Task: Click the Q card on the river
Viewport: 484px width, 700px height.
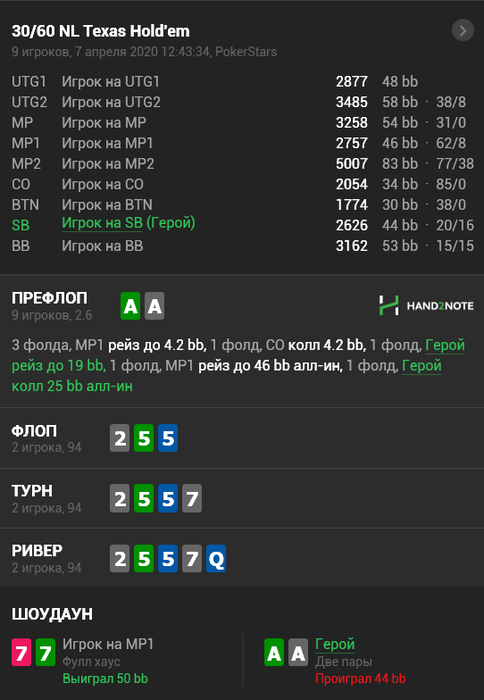Action: tap(216, 558)
